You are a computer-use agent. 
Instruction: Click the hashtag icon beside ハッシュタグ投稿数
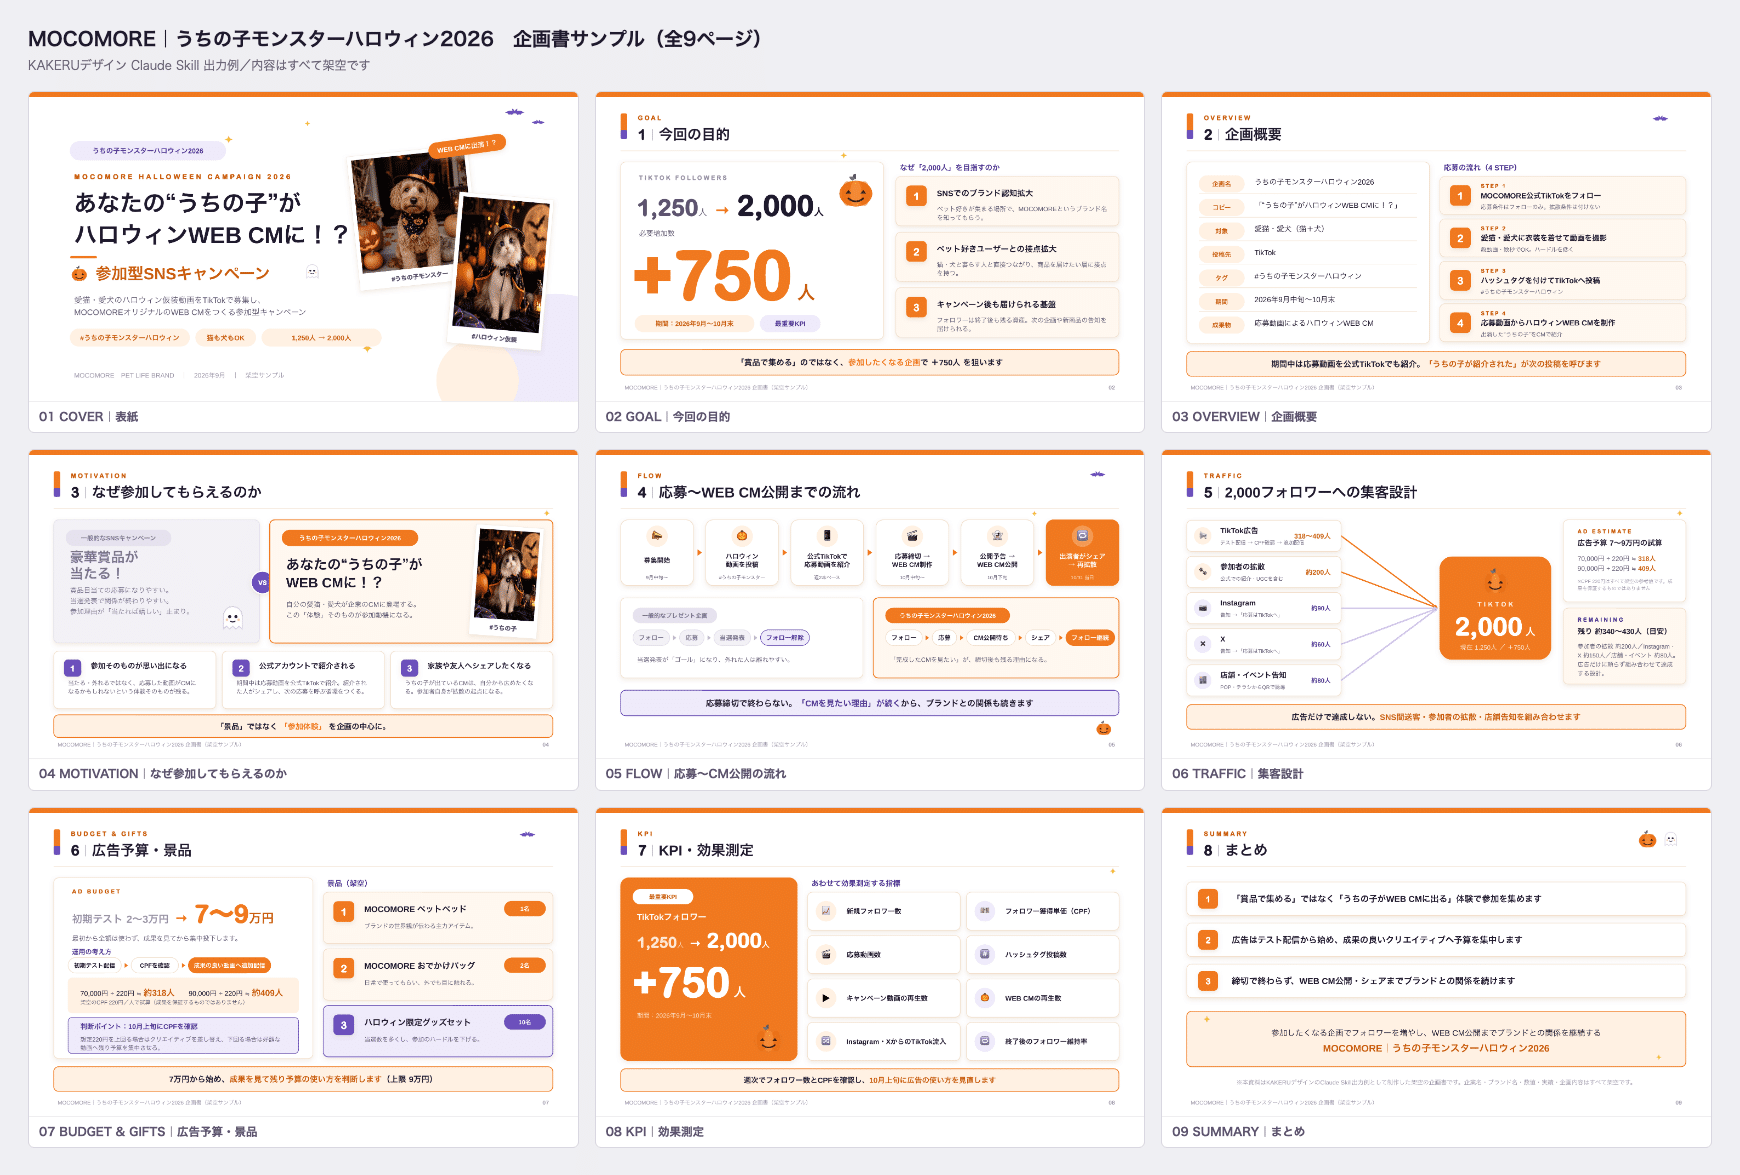pos(984,954)
